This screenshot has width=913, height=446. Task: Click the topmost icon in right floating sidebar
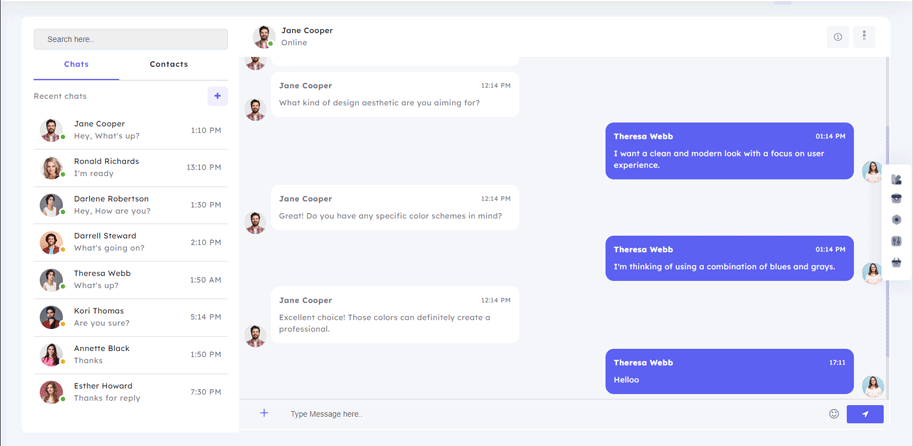pos(896,179)
